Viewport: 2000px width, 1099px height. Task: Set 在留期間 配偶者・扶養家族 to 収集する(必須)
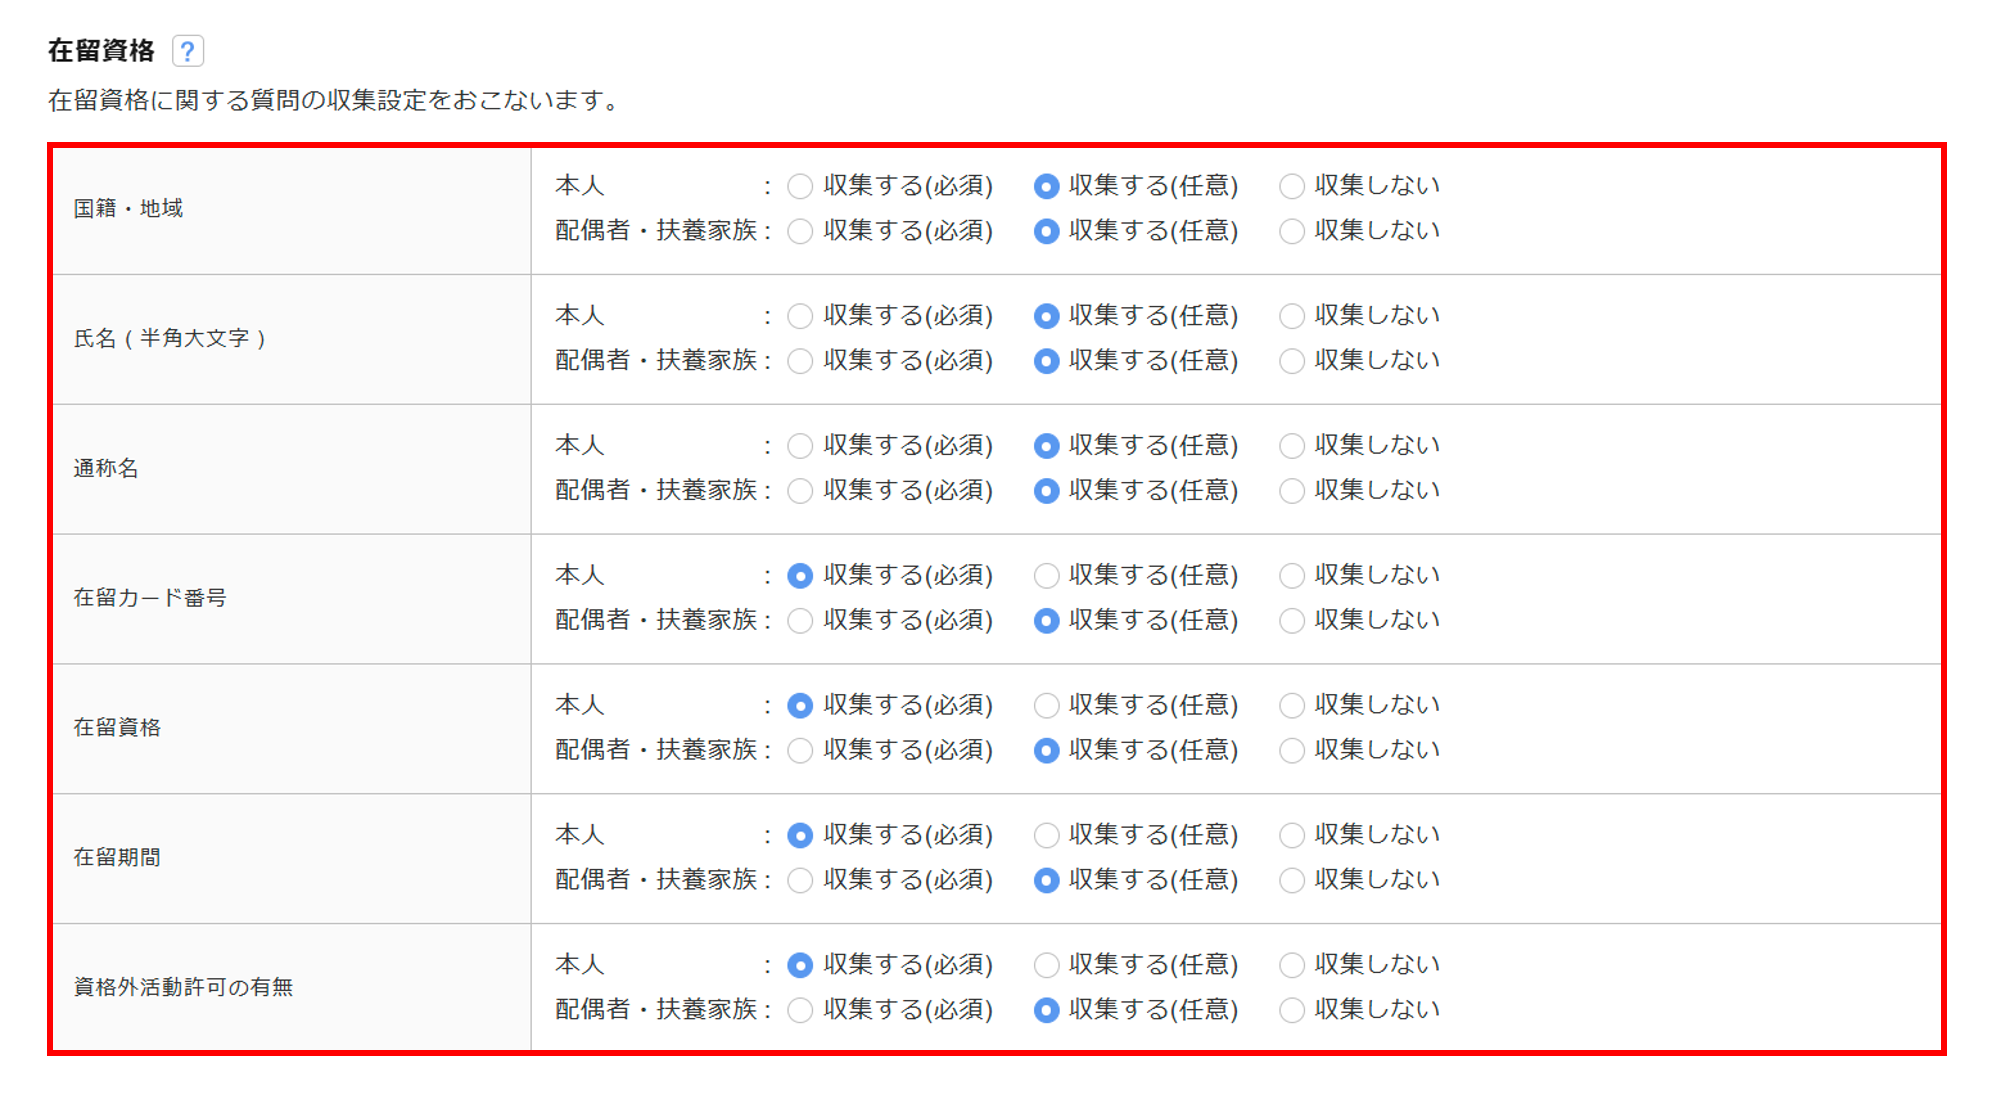[800, 880]
